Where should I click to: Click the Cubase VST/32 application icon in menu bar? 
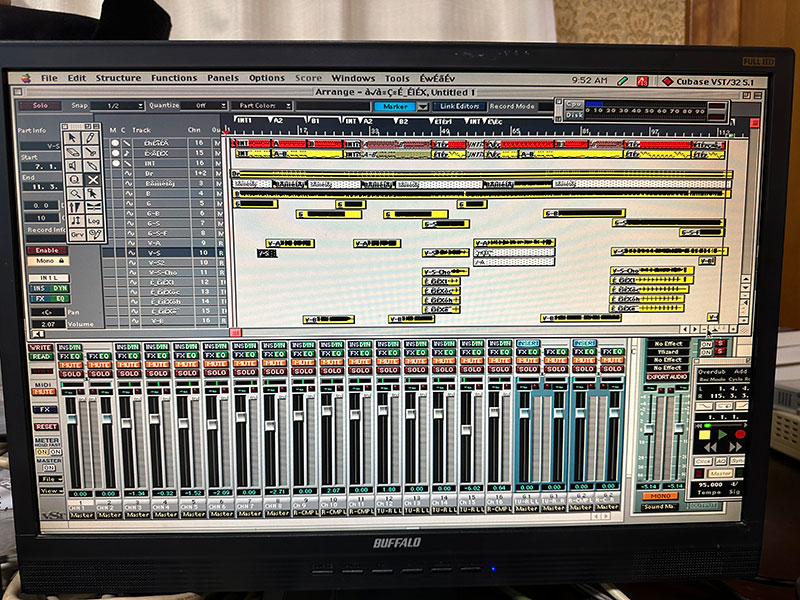click(x=667, y=81)
